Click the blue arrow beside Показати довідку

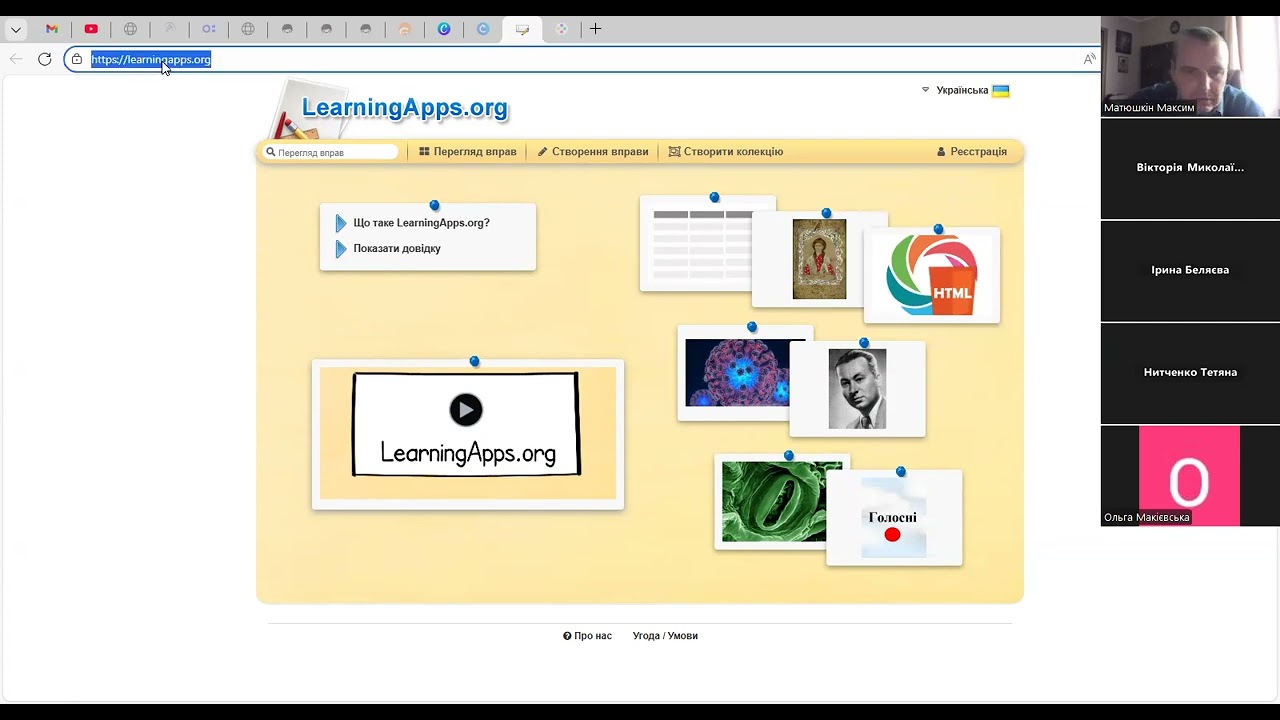pos(341,249)
